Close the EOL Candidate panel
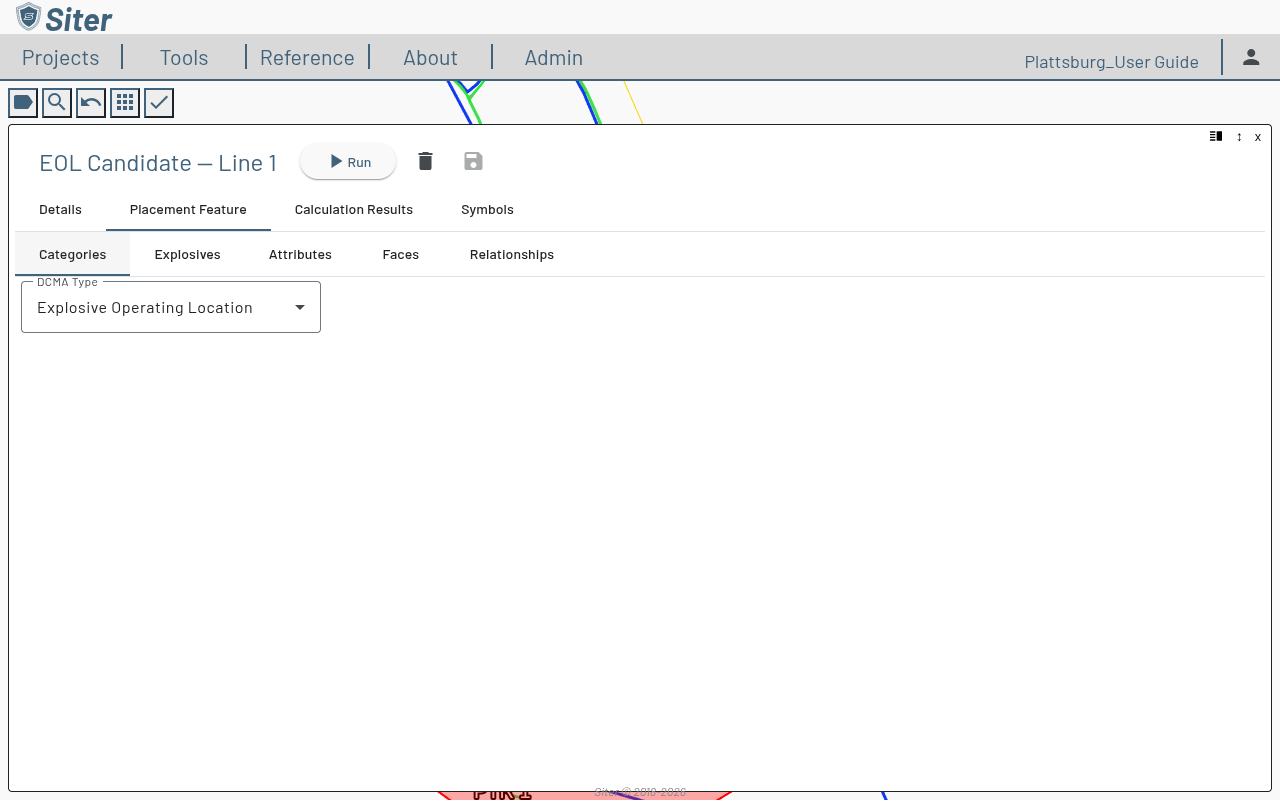The width and height of the screenshot is (1280, 800). click(x=1258, y=137)
